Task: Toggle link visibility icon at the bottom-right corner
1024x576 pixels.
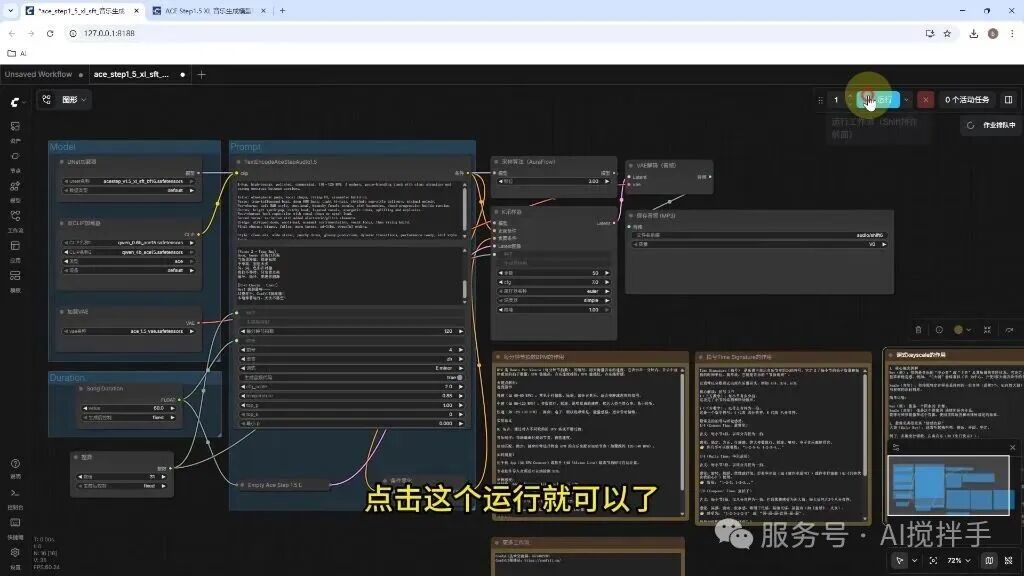Action: point(1009,560)
